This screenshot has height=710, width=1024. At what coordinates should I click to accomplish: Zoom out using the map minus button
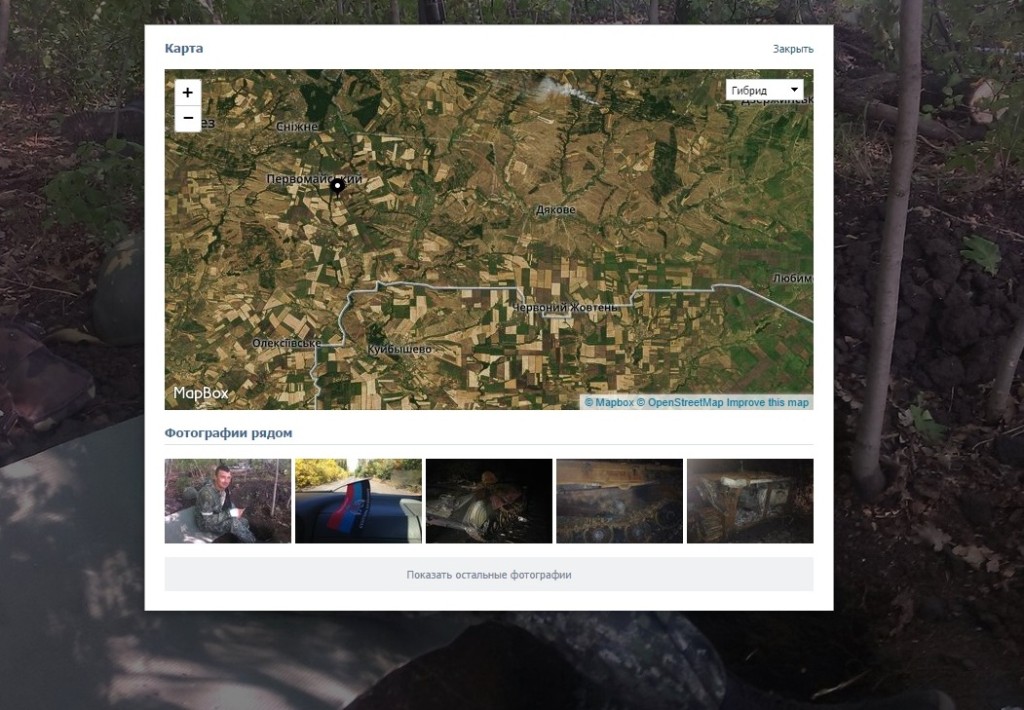click(188, 119)
